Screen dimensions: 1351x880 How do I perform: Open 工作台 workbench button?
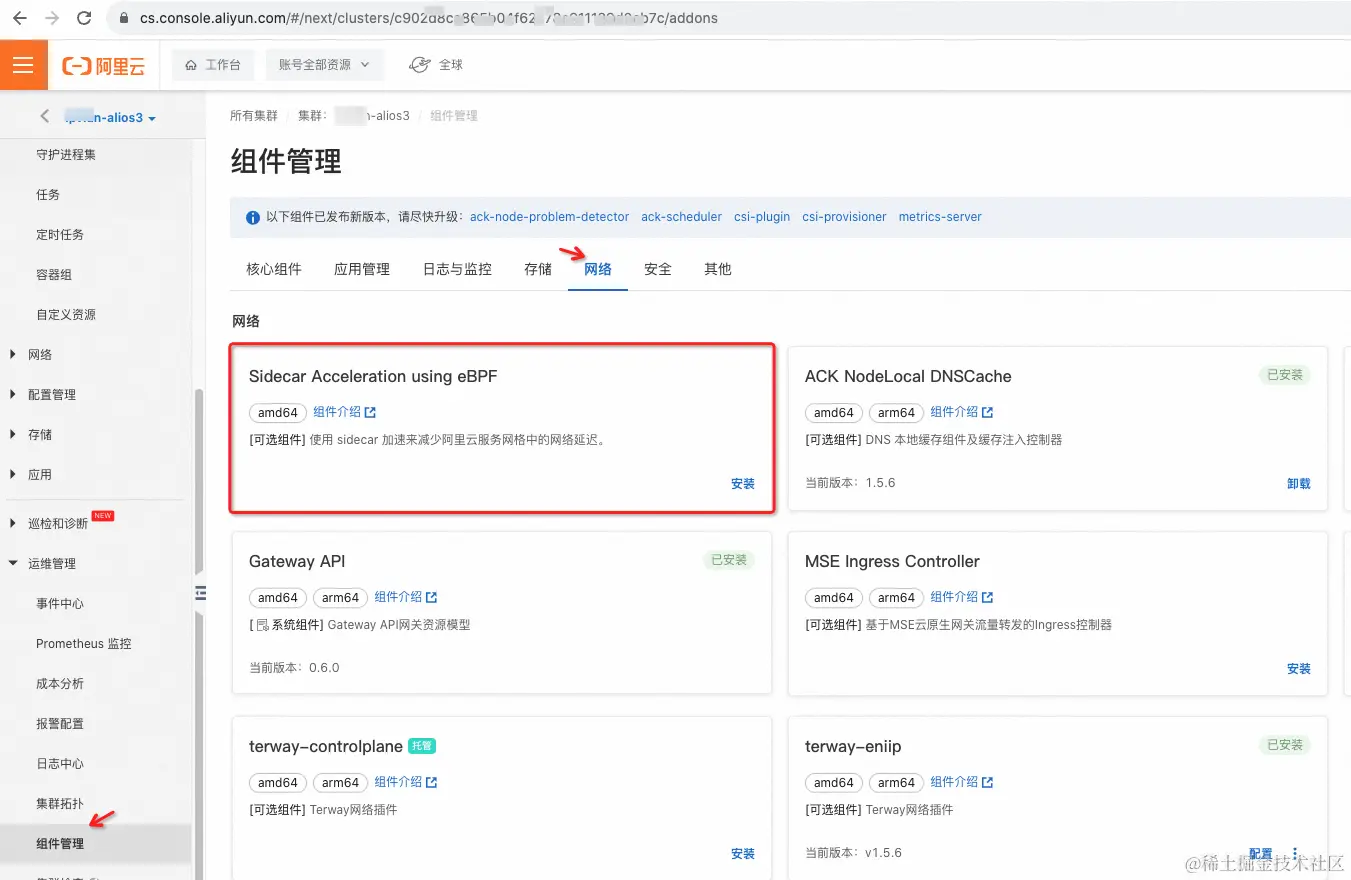(x=213, y=65)
